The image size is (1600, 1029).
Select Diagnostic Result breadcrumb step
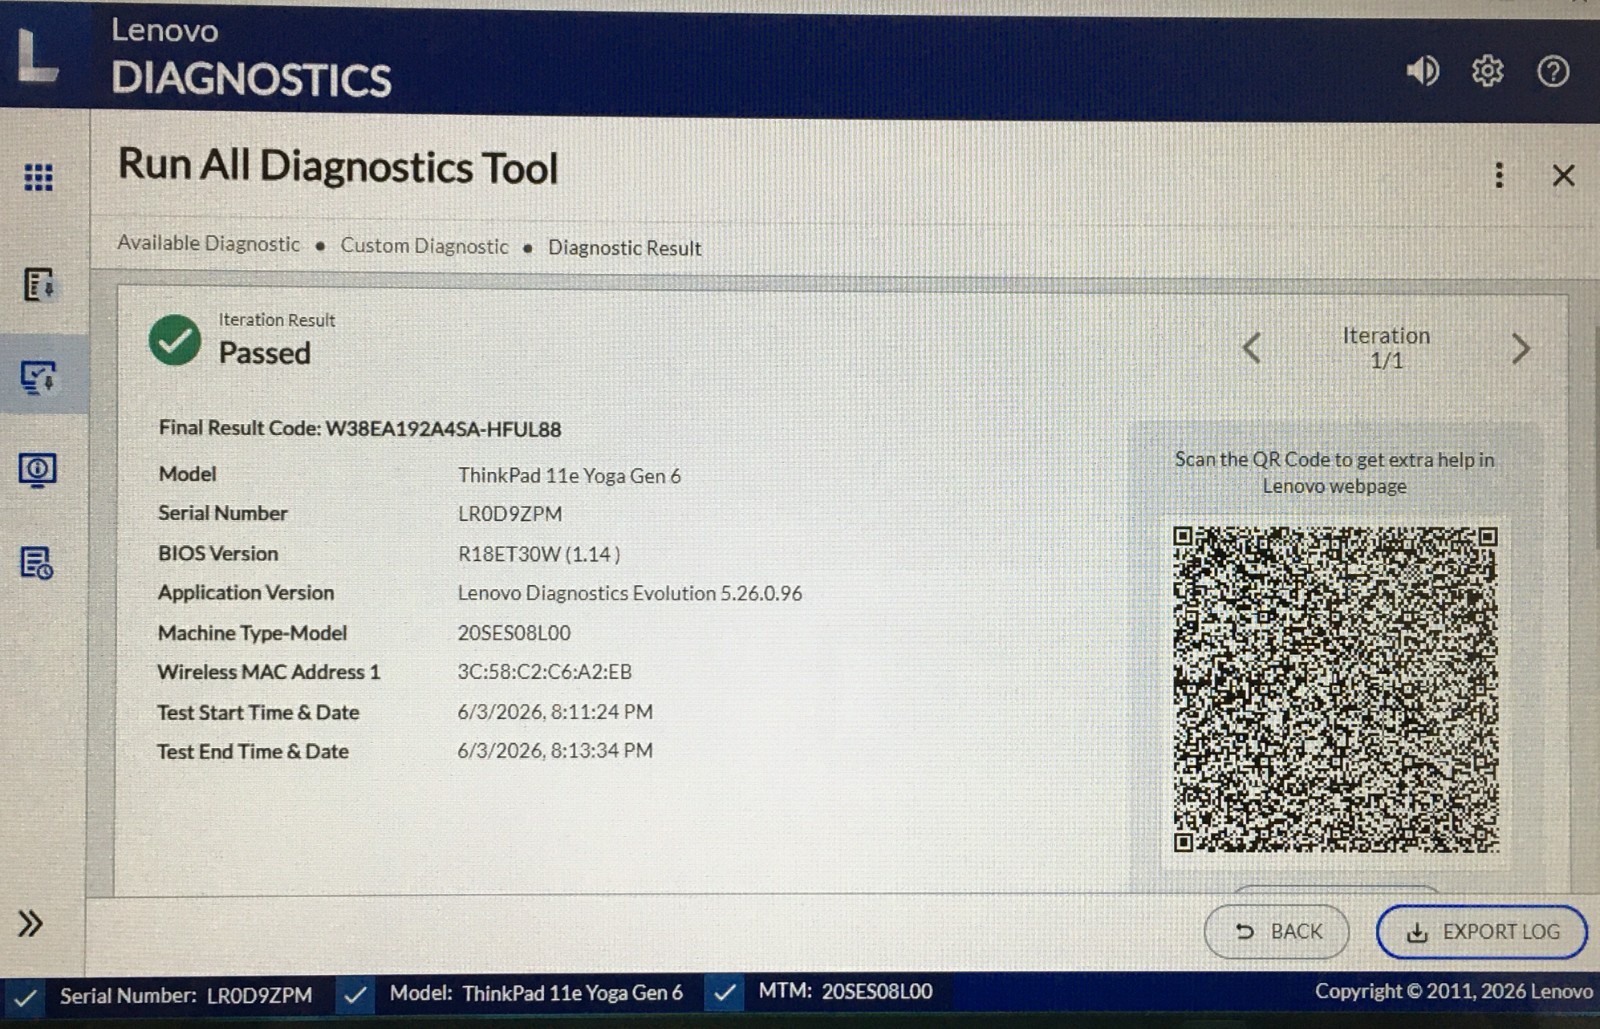coord(624,247)
